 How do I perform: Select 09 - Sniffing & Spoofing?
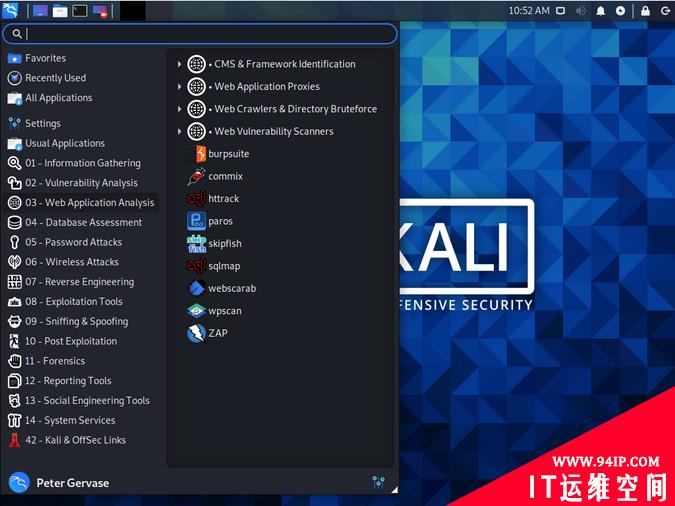pyautogui.click(x=68, y=322)
